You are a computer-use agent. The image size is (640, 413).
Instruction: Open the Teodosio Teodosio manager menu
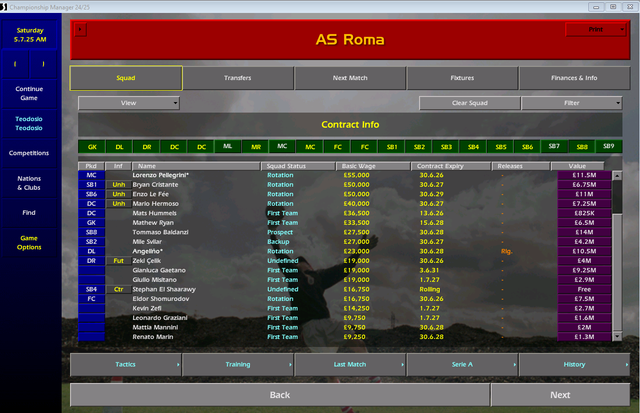click(x=29, y=123)
